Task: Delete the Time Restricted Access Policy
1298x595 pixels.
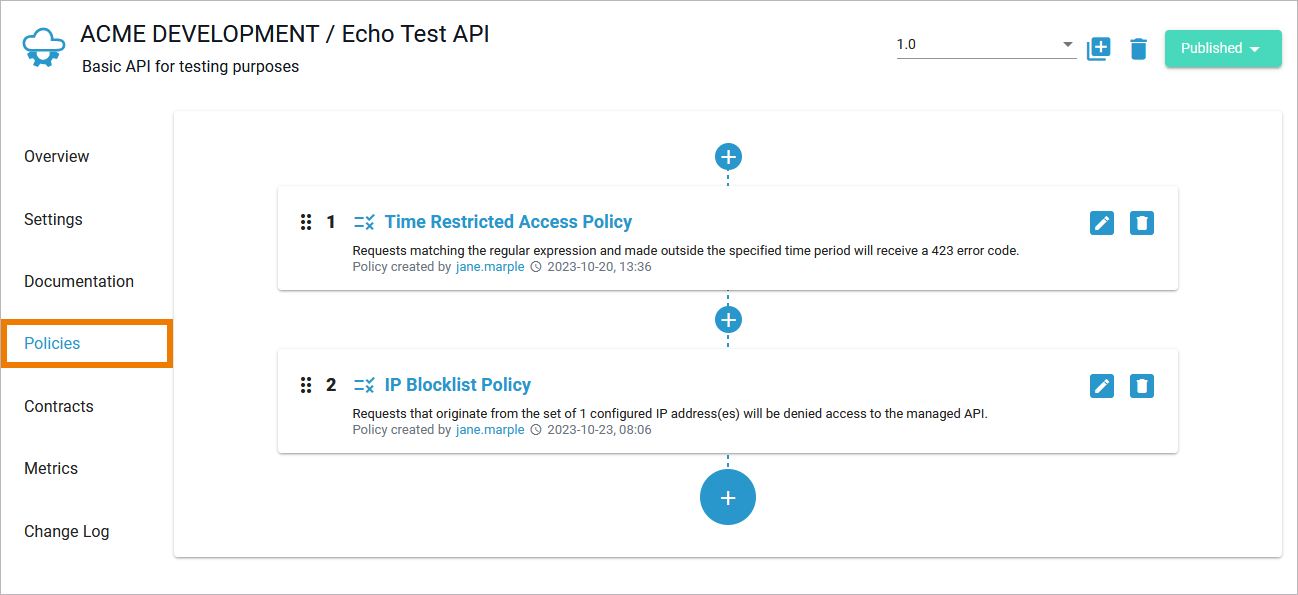Action: point(1141,223)
